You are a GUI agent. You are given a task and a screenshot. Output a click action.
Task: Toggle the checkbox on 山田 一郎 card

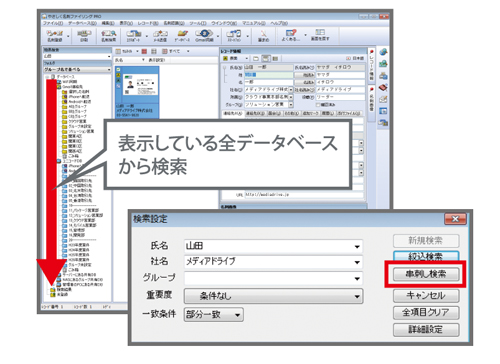tap(118, 70)
